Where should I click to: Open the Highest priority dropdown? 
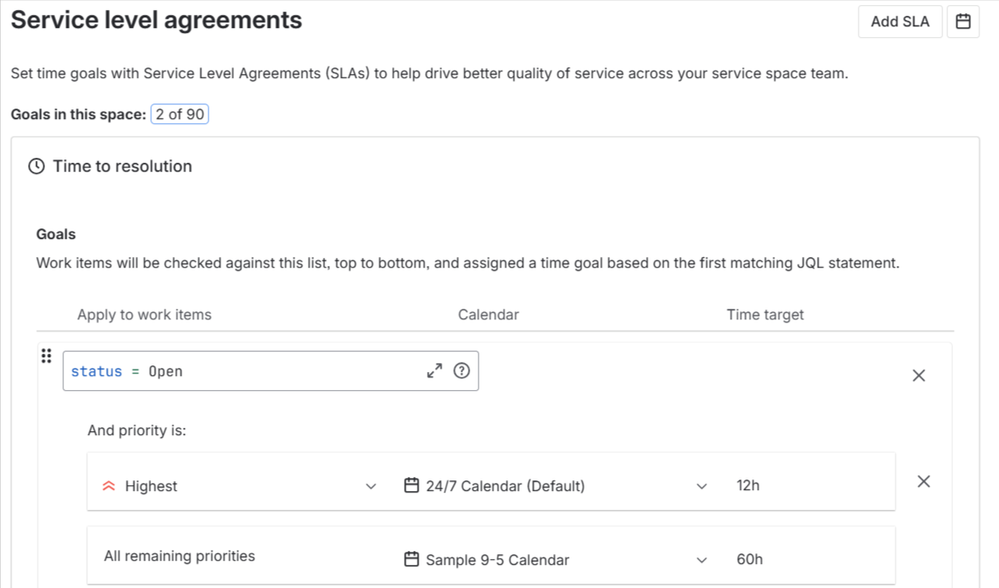click(371, 486)
